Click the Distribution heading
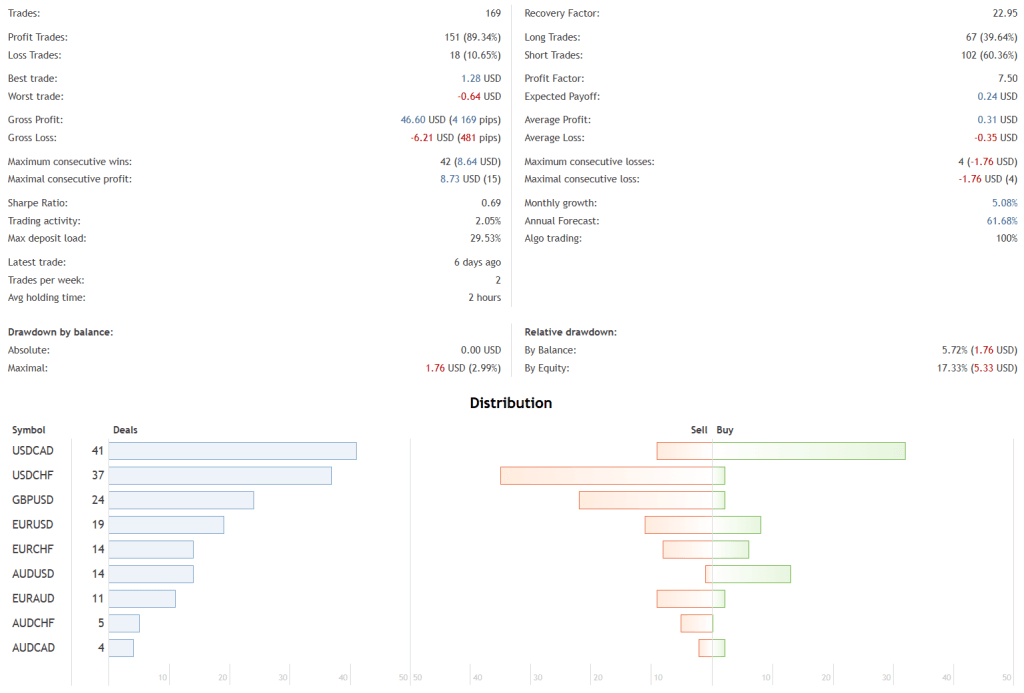 coord(511,404)
